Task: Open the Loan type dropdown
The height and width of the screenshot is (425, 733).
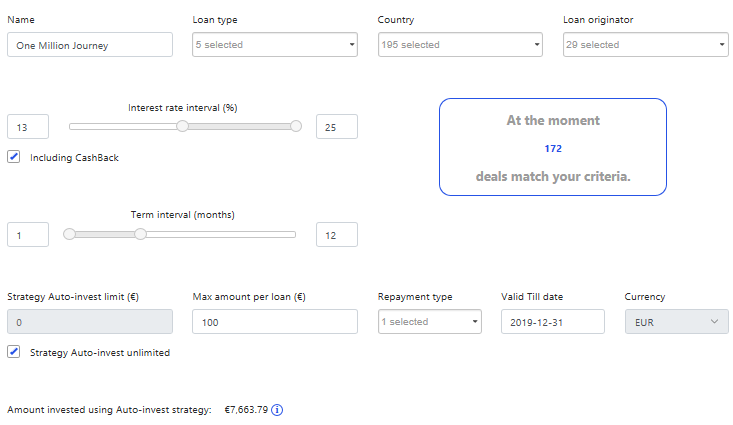Action: [x=274, y=45]
